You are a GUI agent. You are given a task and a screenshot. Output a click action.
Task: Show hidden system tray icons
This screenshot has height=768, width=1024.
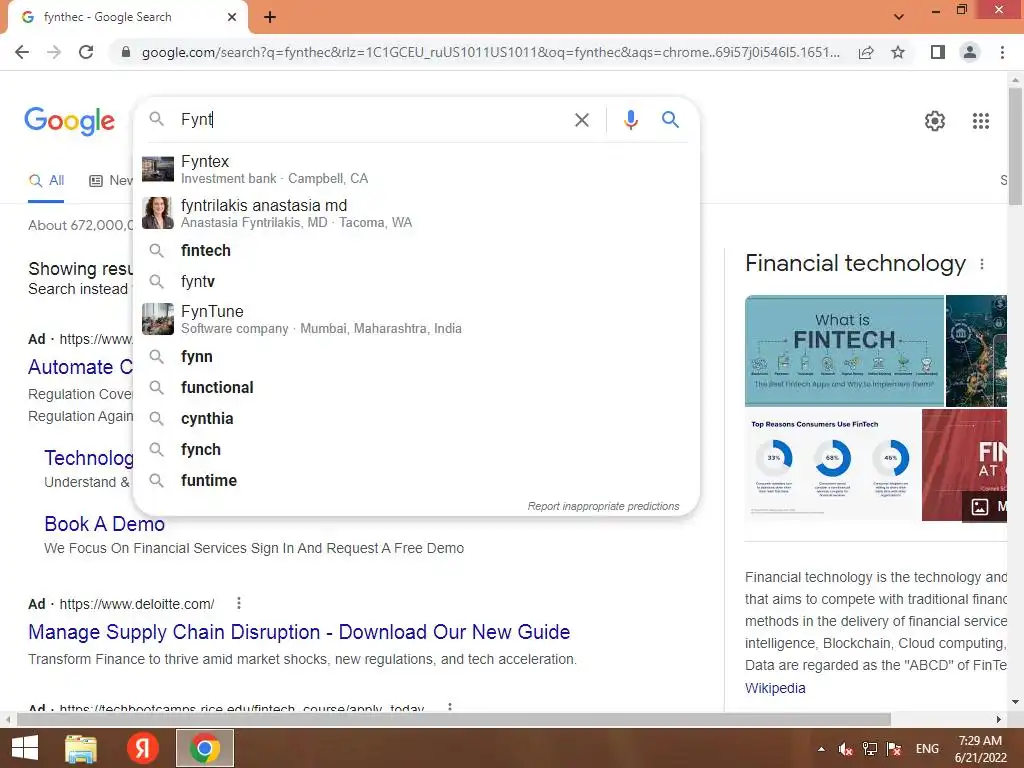coord(821,749)
